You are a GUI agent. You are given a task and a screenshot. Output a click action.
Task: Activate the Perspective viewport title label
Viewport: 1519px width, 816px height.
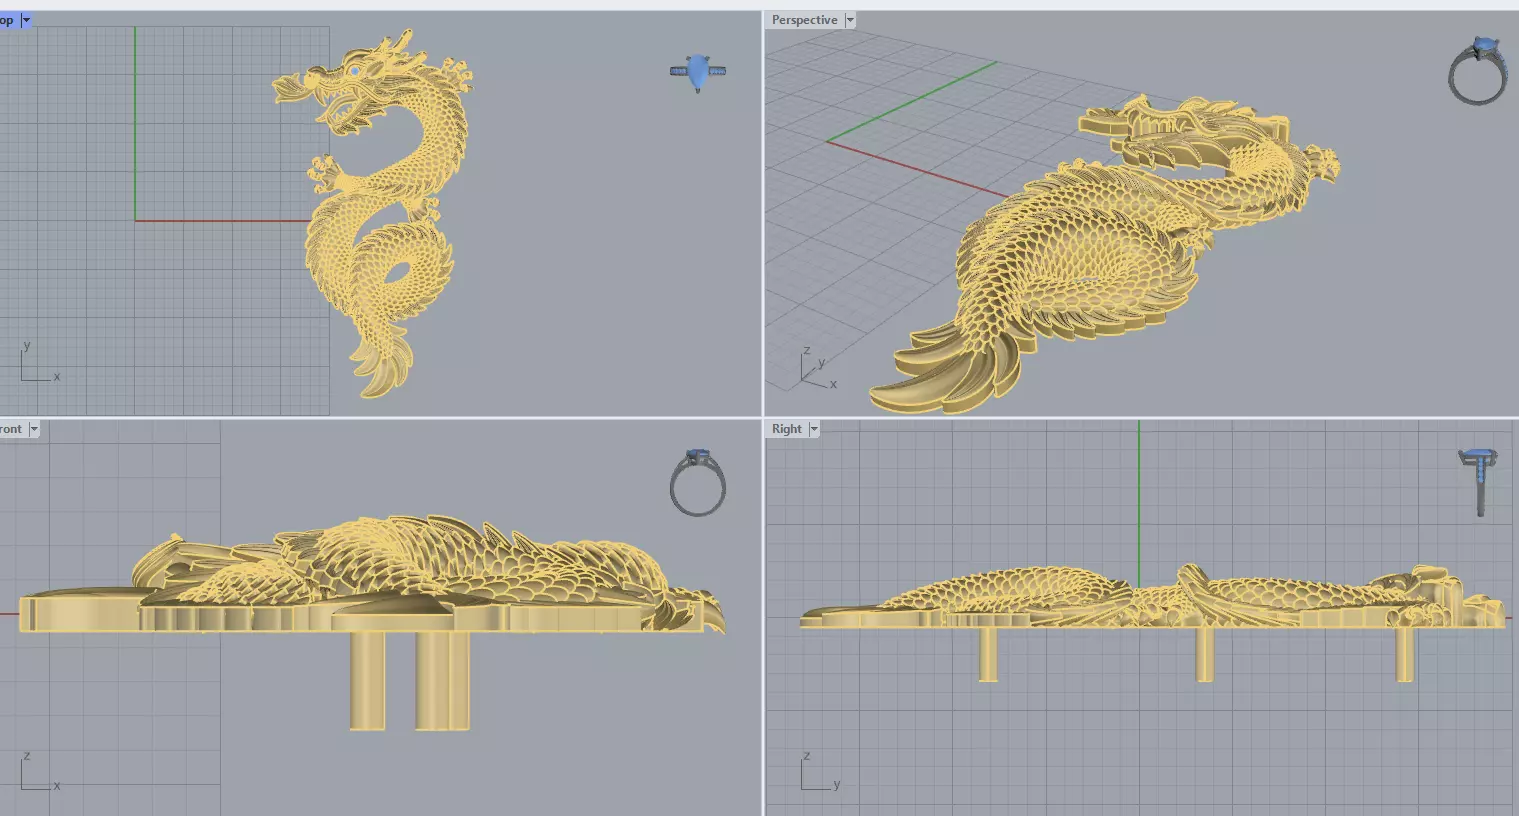point(804,20)
